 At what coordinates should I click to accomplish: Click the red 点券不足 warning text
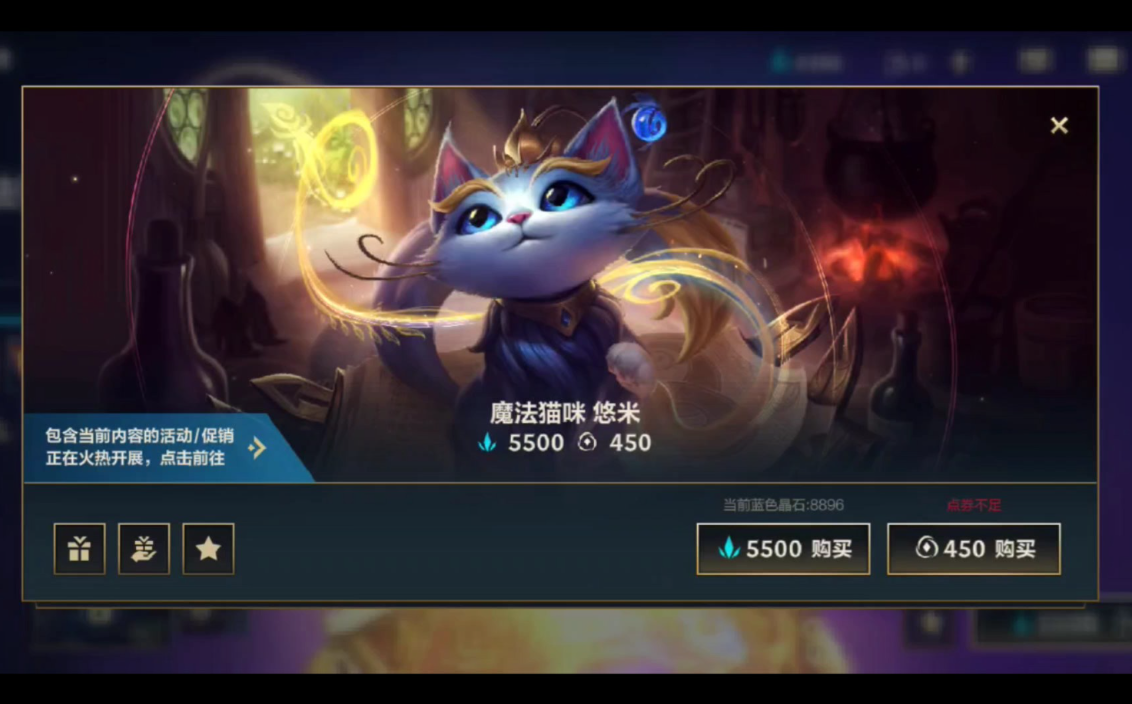(974, 505)
